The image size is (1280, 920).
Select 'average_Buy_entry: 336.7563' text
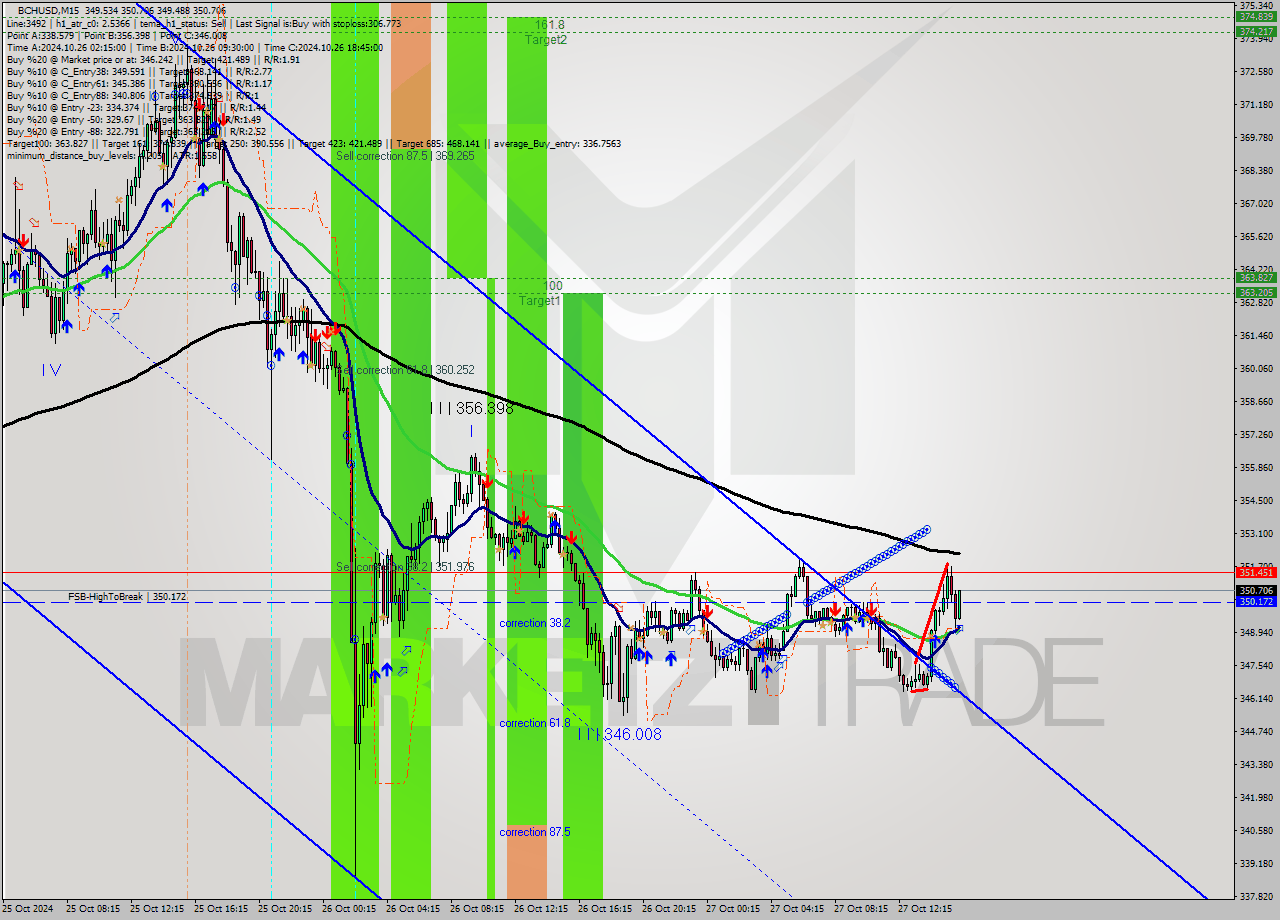tap(556, 143)
